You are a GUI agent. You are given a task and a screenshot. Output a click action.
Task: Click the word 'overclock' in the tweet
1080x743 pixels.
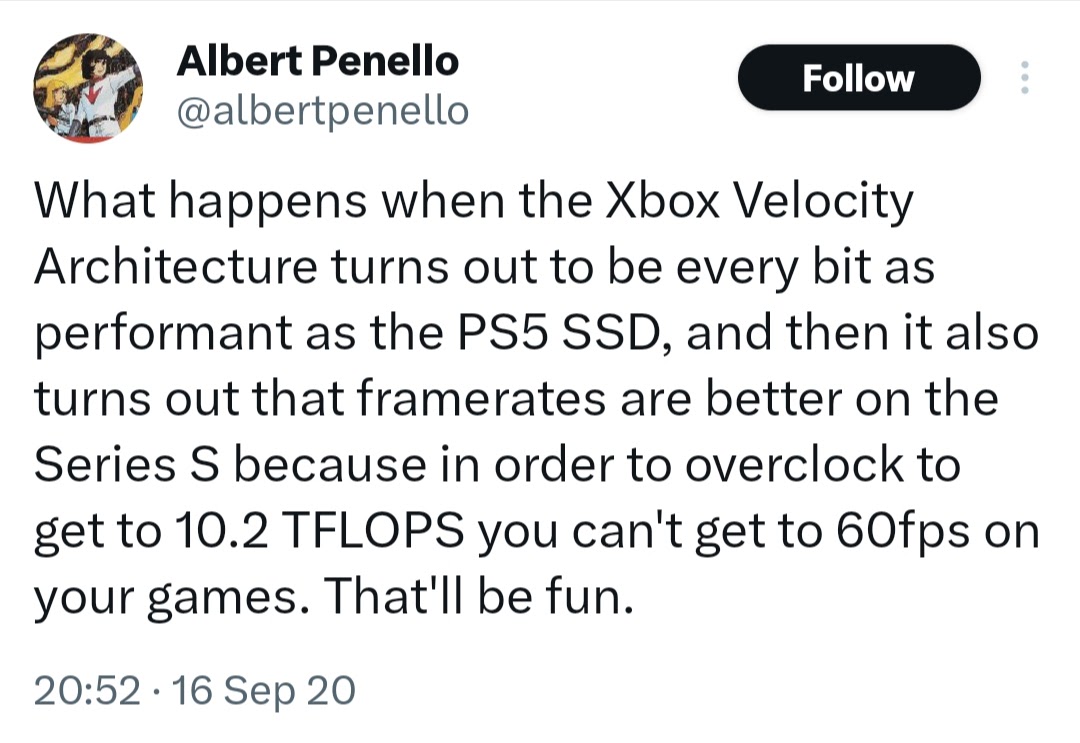[x=794, y=464]
